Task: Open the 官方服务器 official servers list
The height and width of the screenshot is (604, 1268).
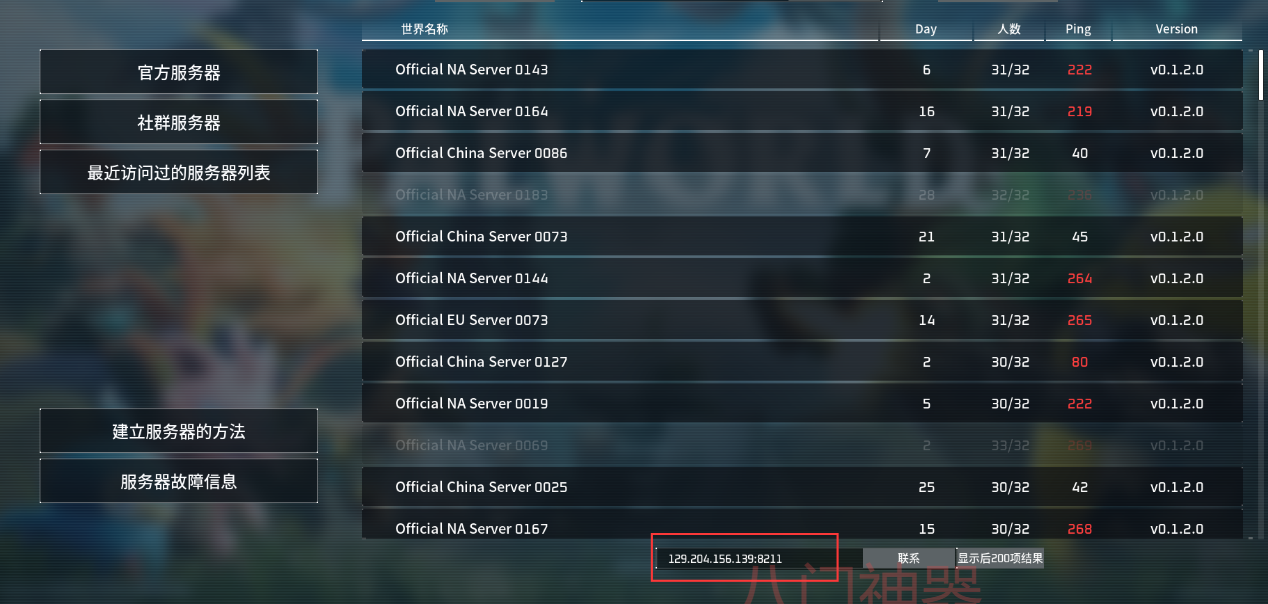Action: point(179,72)
